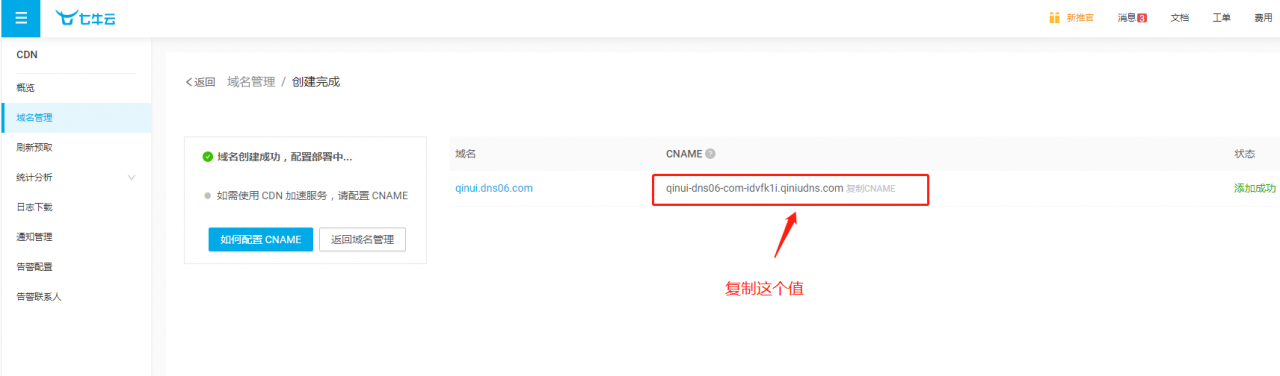Expand the 统计分析 sidebar chevron
This screenshot has height=376, width=1280.
pyautogui.click(x=132, y=178)
